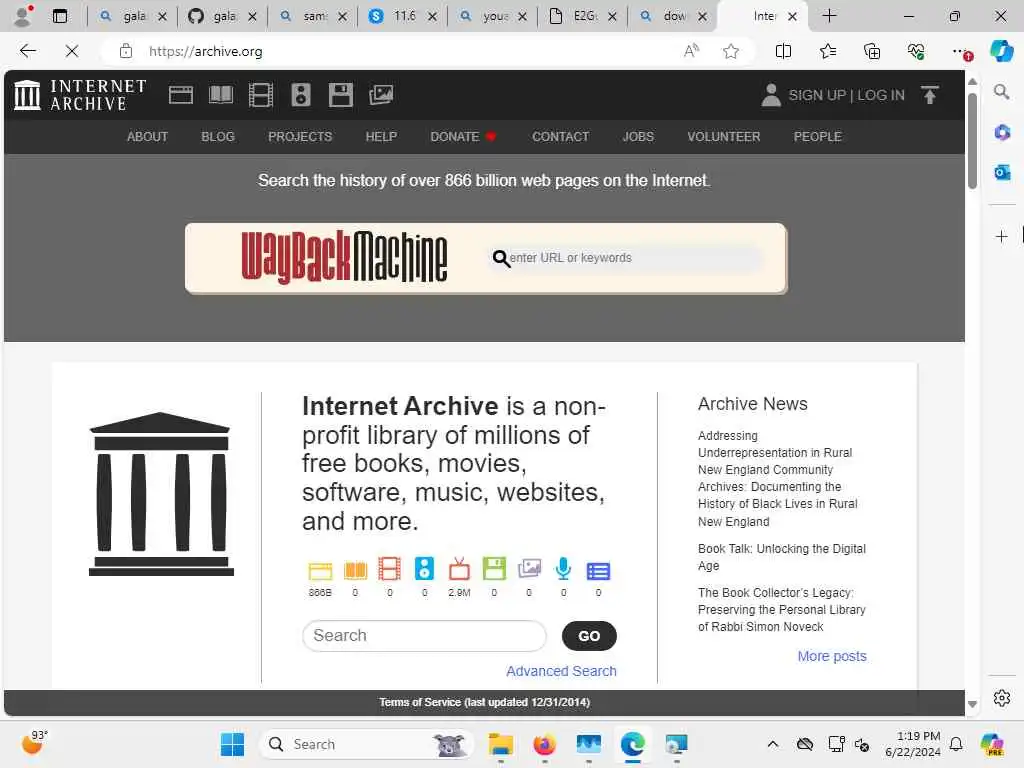Viewport: 1024px width, 768px height.
Task: Toggle browser split screen icon
Action: (x=783, y=51)
